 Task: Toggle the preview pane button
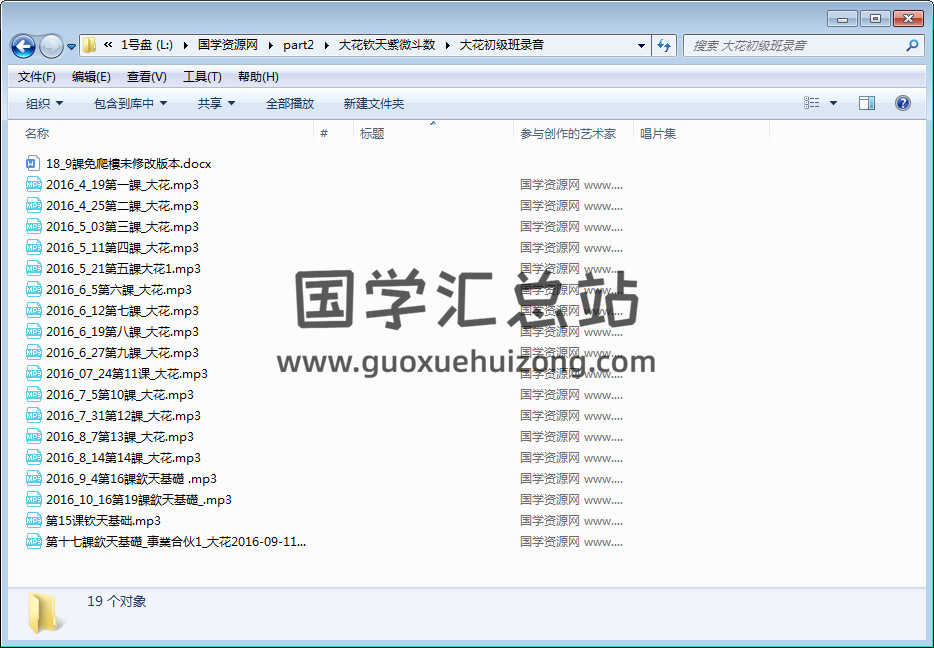tap(867, 103)
